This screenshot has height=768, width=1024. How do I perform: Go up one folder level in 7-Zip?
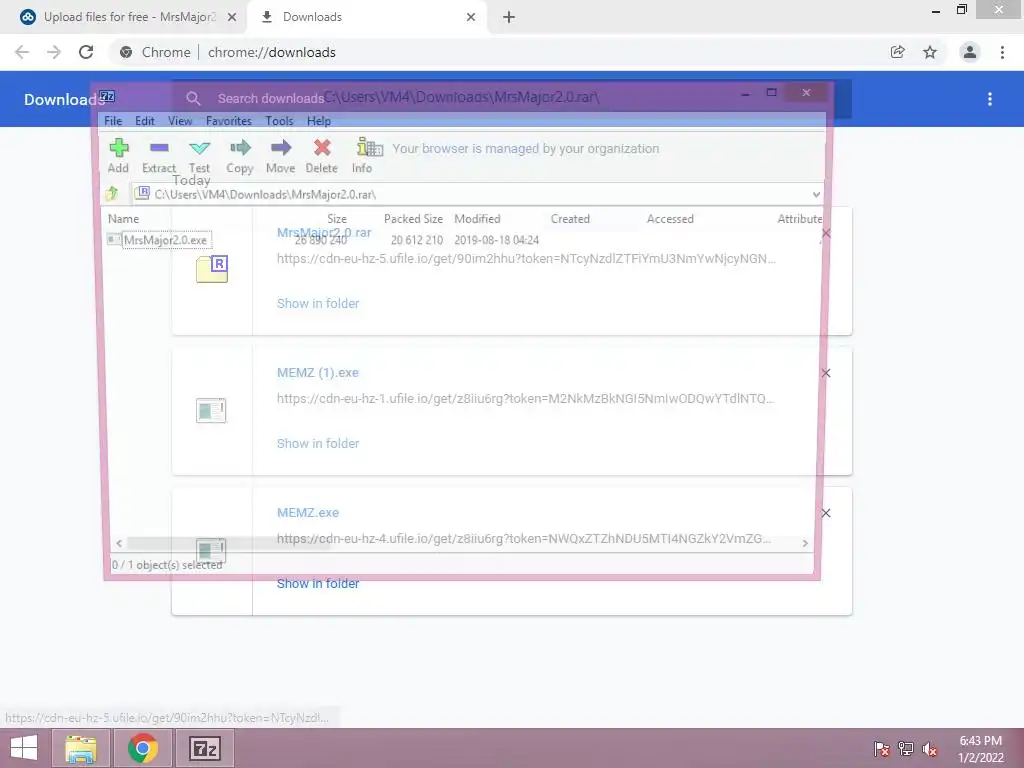click(112, 194)
